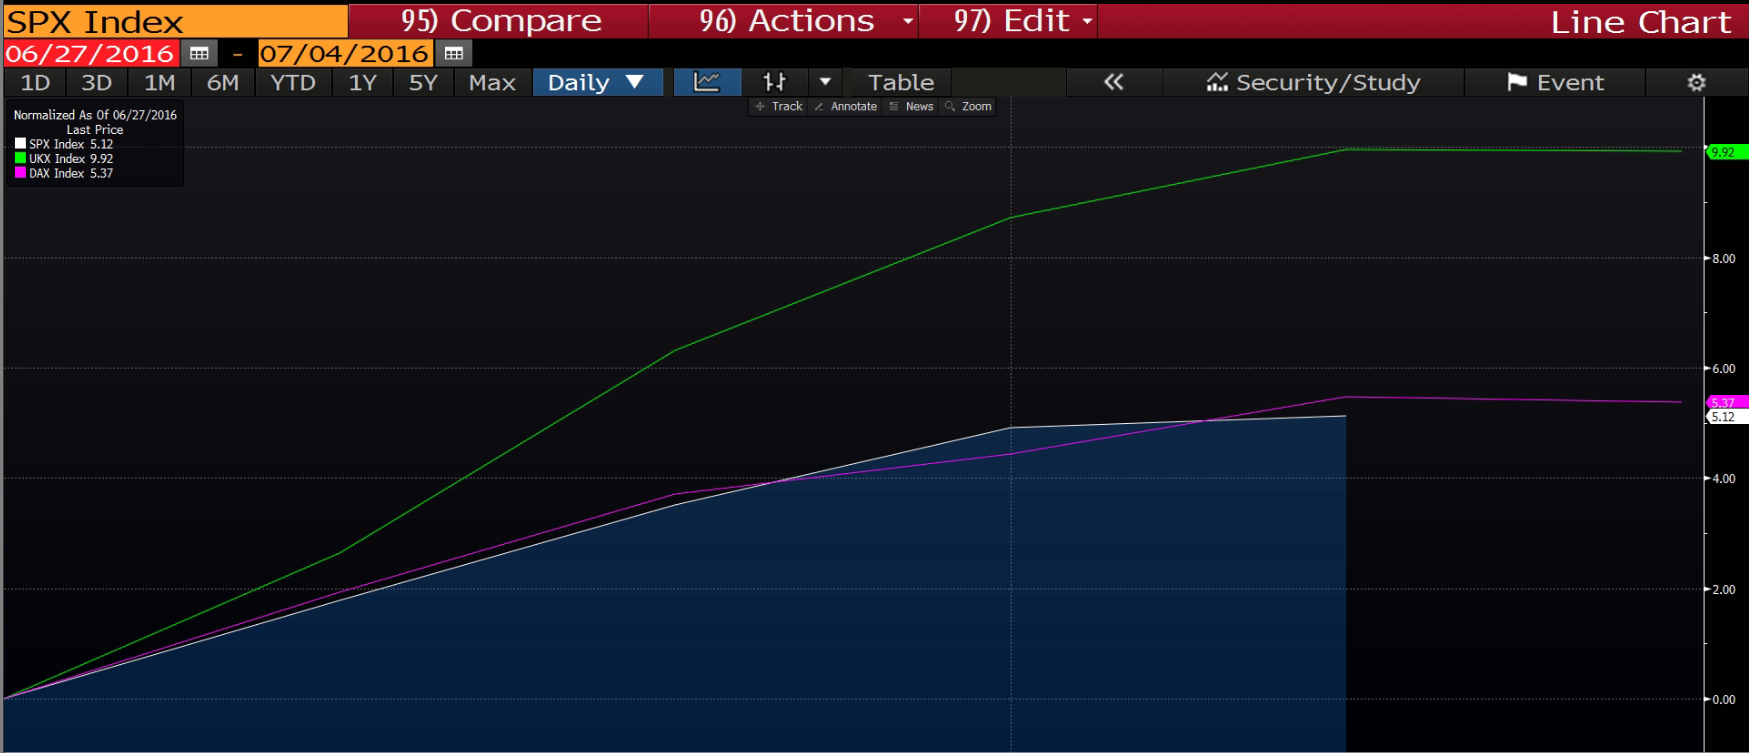Screen dimensions: 1749x753
Task: Open chart type options arrow
Action: click(x=825, y=82)
